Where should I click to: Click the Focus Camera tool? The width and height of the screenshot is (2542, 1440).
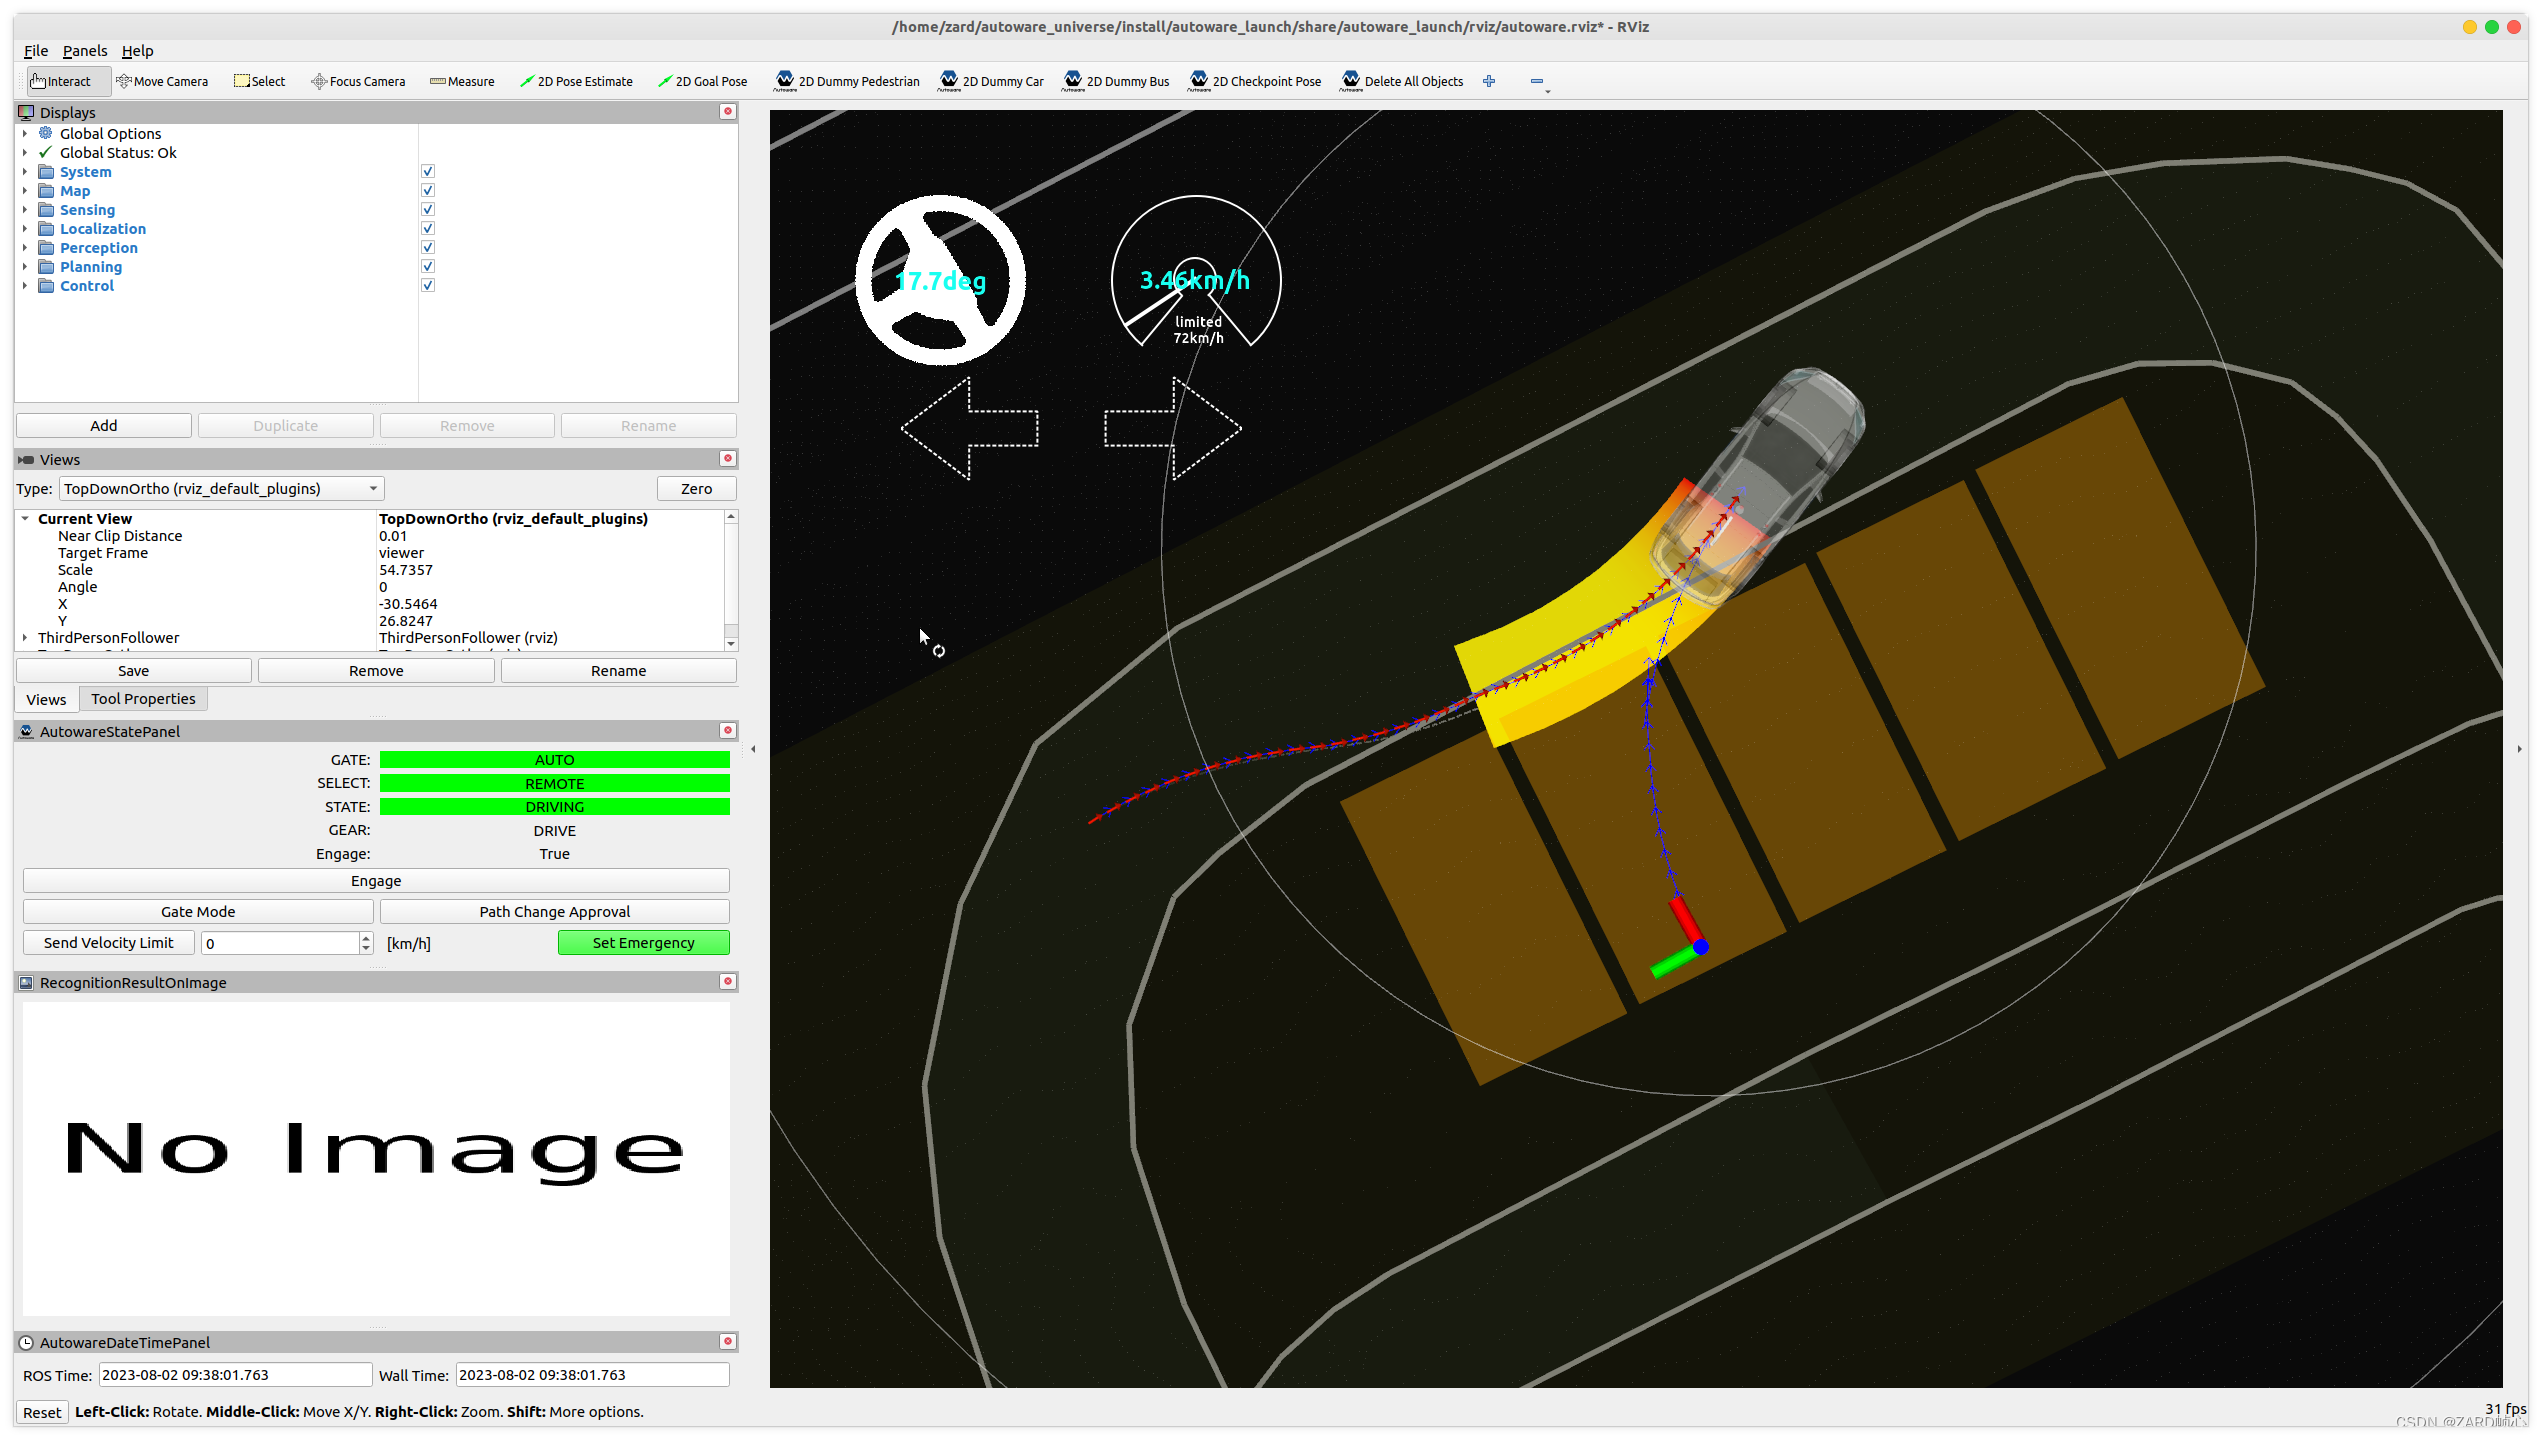tap(358, 81)
